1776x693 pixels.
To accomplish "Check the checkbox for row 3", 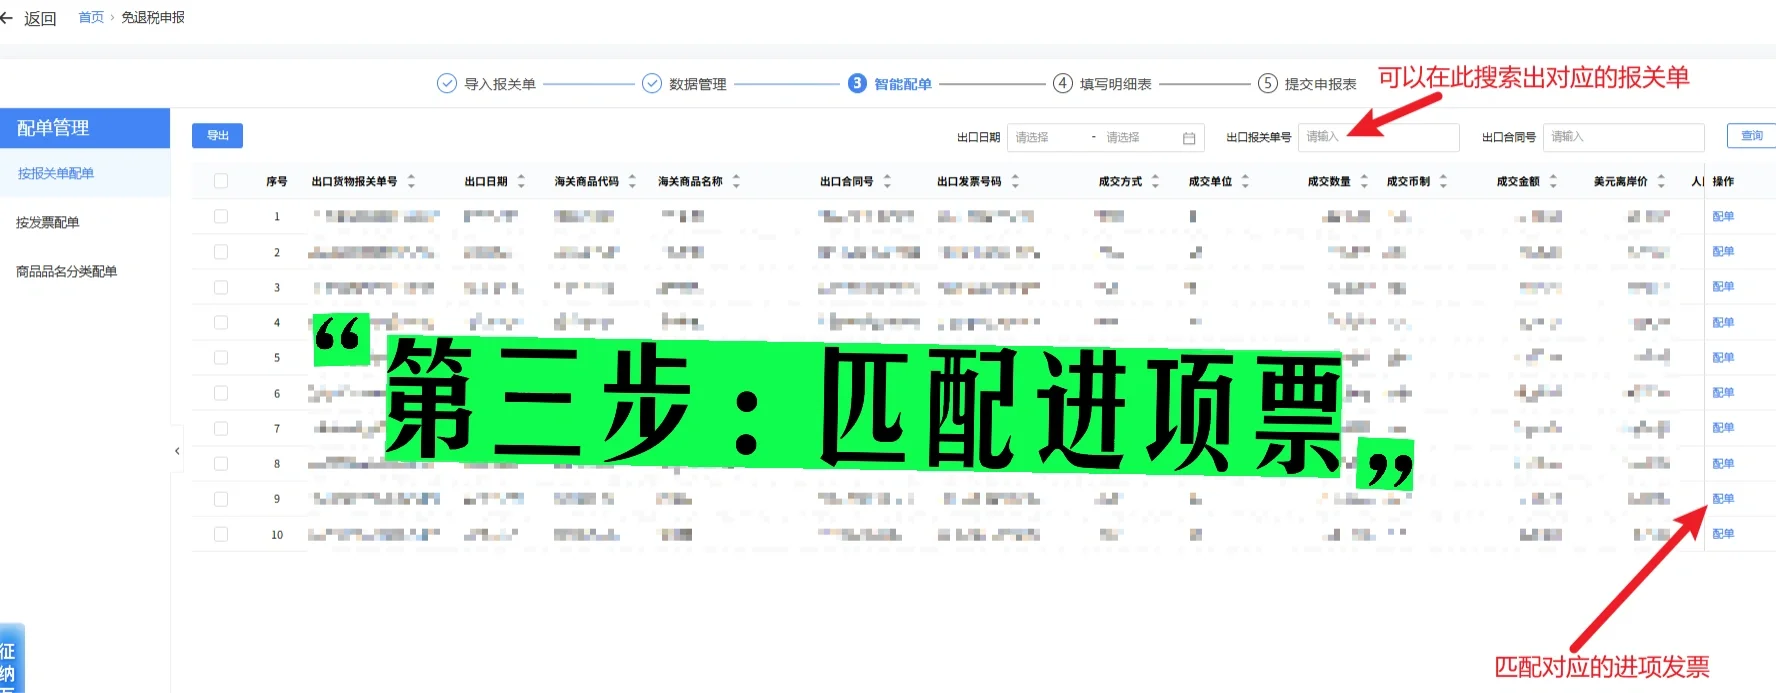I will pos(221,287).
